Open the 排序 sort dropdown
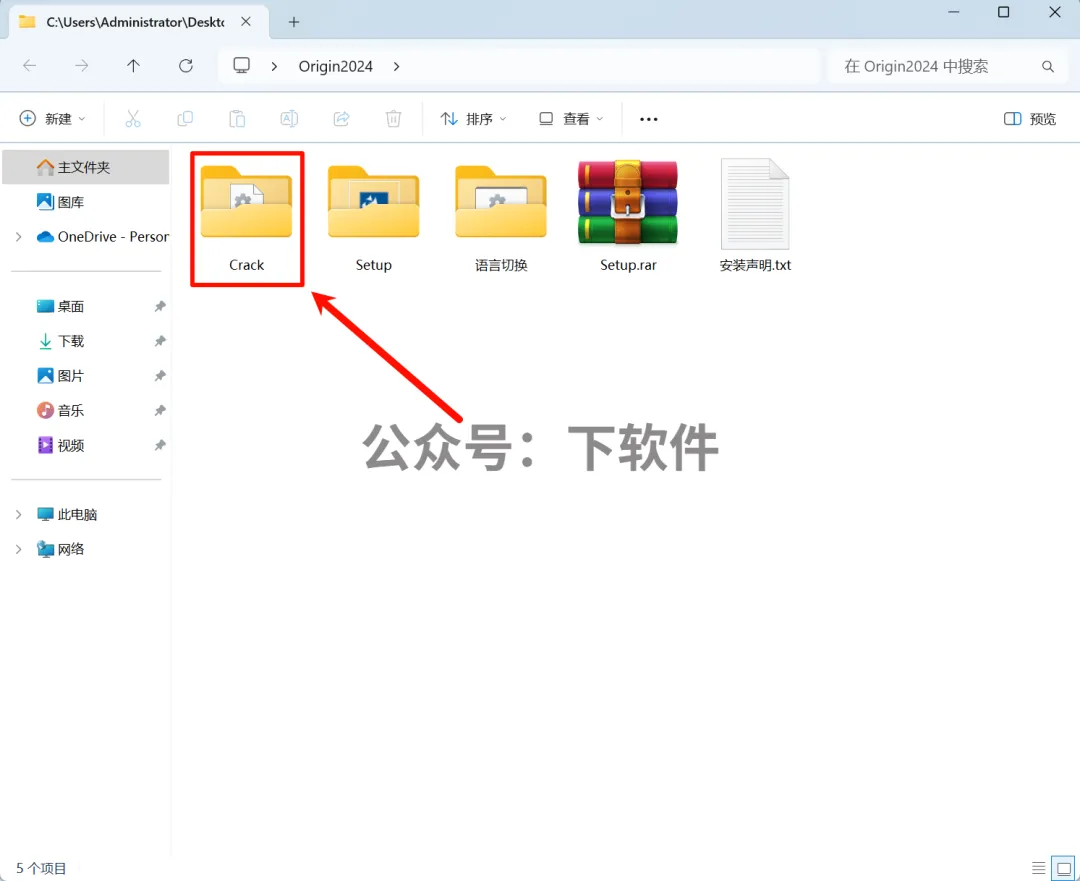Viewport: 1080px width, 881px height. point(474,119)
